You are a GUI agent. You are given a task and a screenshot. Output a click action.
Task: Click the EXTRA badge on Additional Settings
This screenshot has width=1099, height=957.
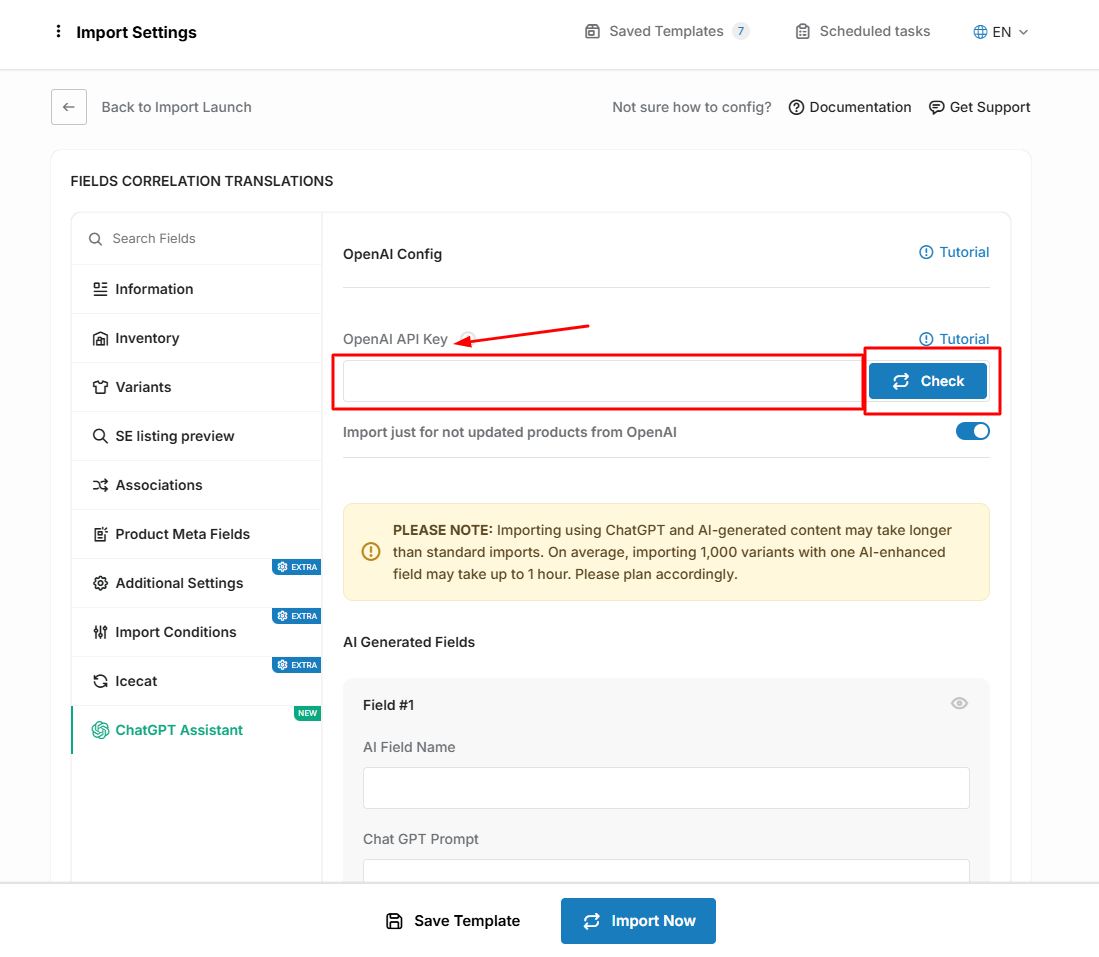coord(296,567)
